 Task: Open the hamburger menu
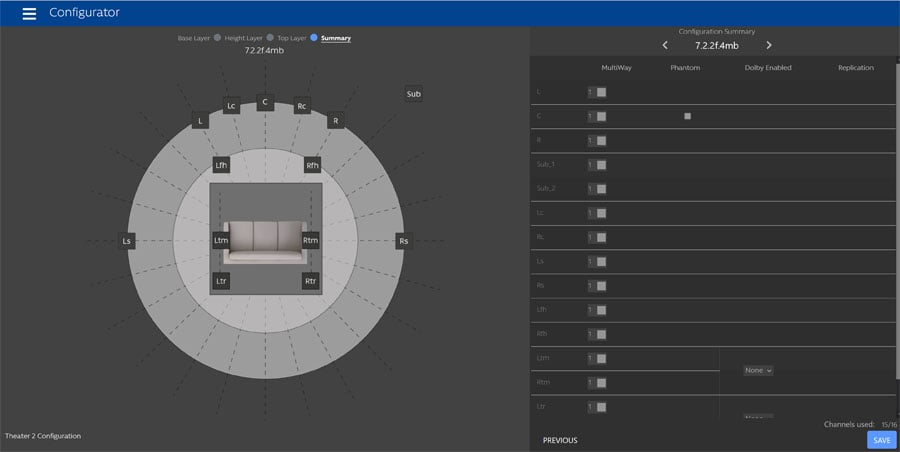pos(29,14)
